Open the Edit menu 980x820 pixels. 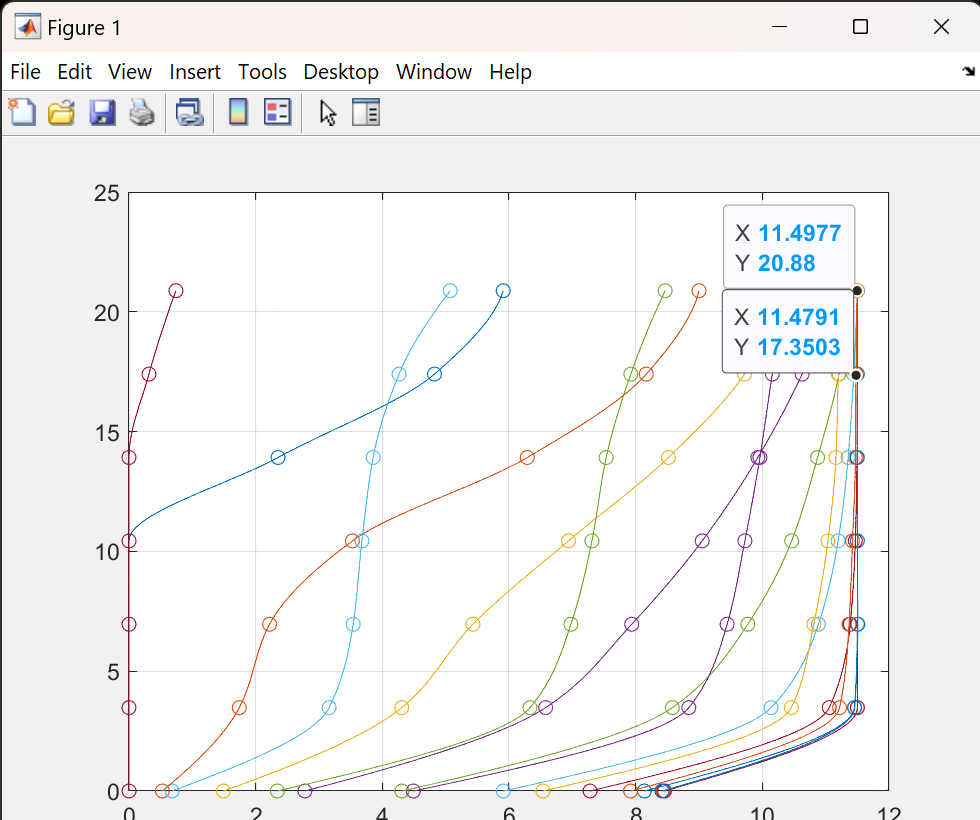click(x=74, y=72)
